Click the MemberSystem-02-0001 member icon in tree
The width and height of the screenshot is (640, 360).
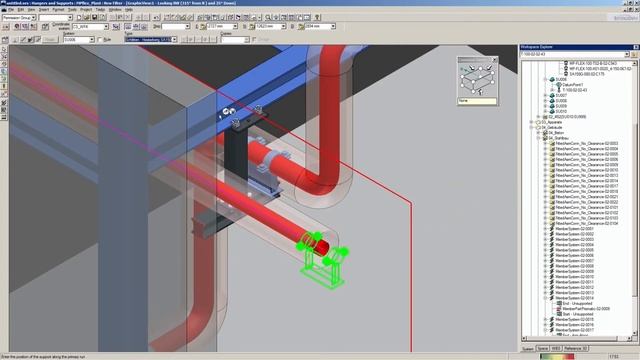tap(552, 229)
